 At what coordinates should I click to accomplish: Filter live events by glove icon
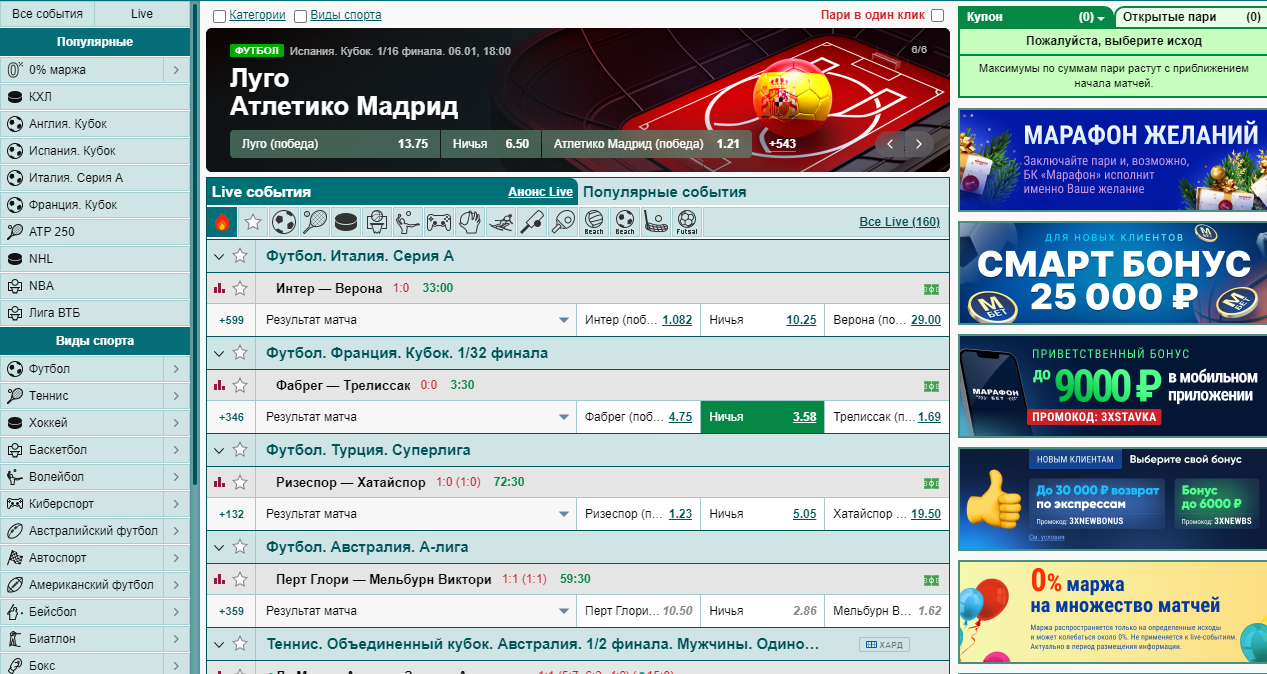coord(469,221)
